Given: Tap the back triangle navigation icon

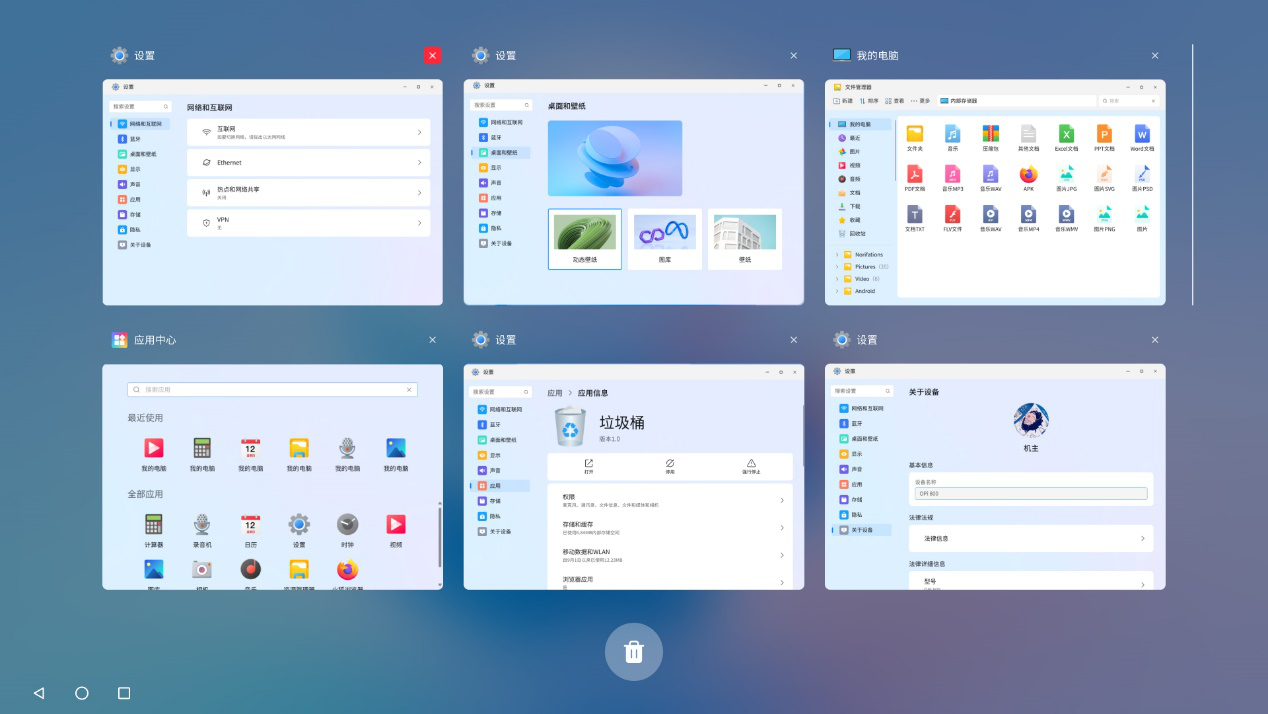Looking at the screenshot, I should [39, 693].
